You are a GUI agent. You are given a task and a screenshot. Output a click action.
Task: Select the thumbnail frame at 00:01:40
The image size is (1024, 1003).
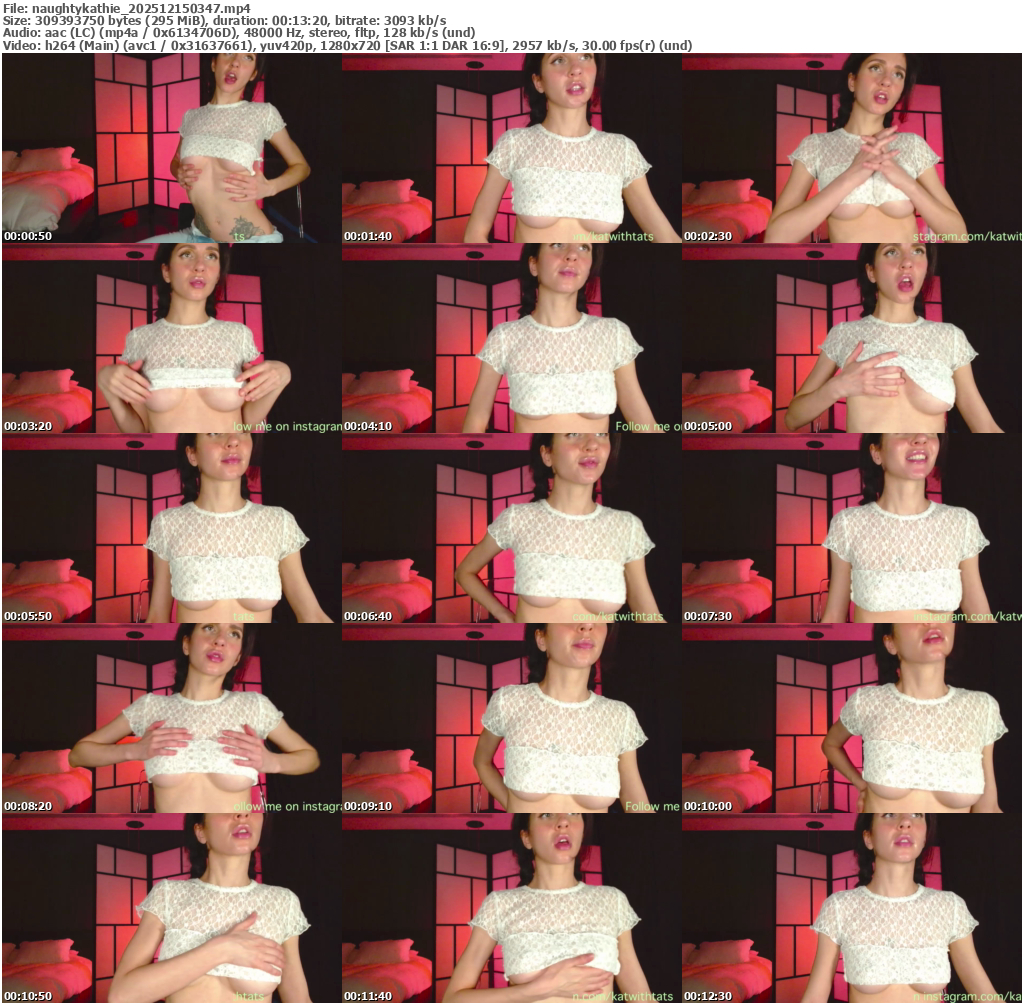coord(511,148)
